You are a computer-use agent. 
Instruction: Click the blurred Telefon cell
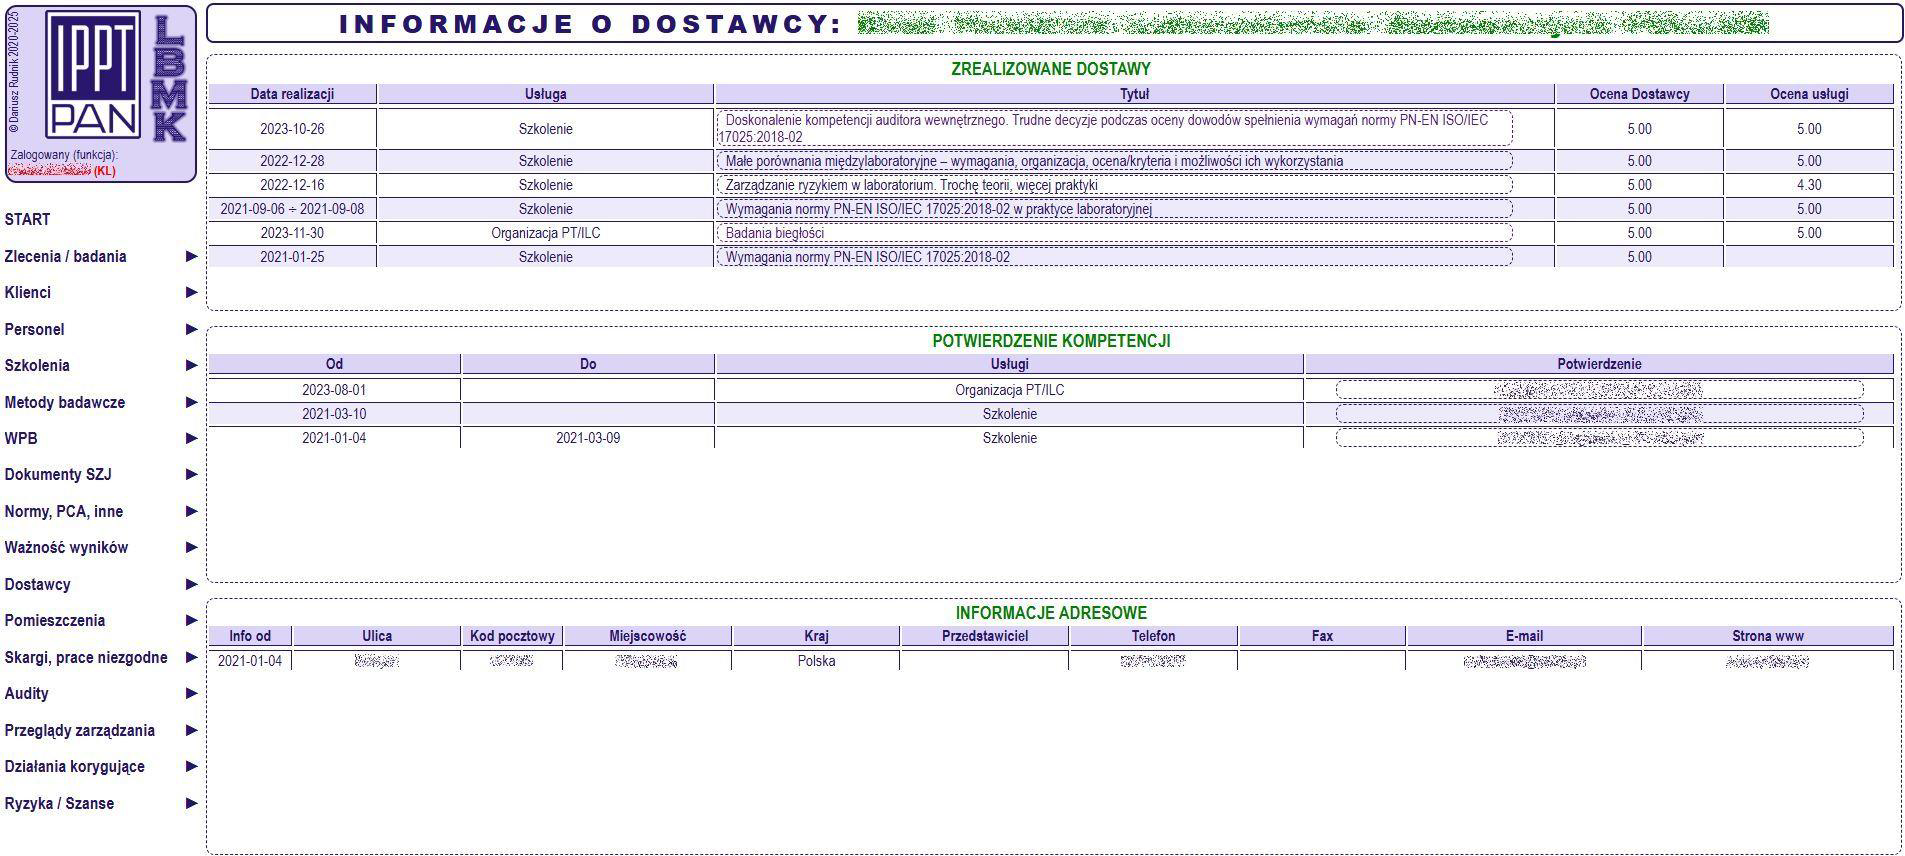[1153, 661]
